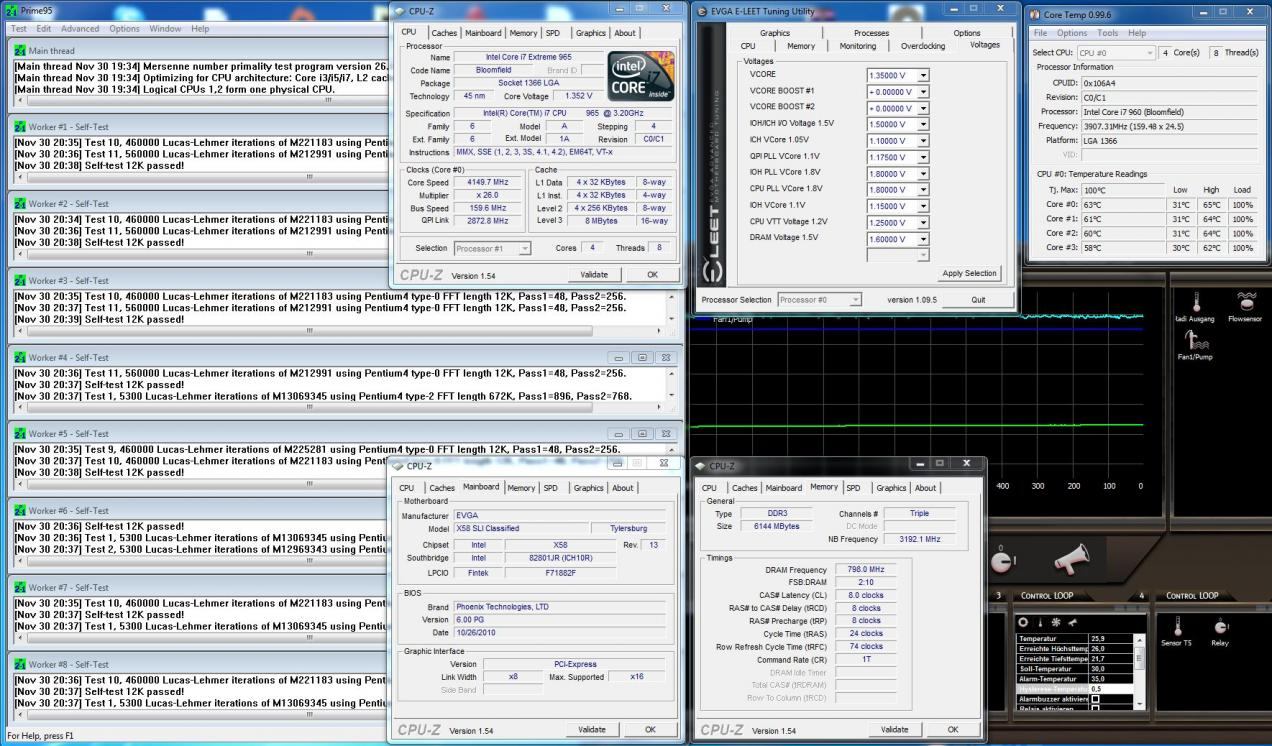Click the Quit button in E-LEET

(x=977, y=300)
